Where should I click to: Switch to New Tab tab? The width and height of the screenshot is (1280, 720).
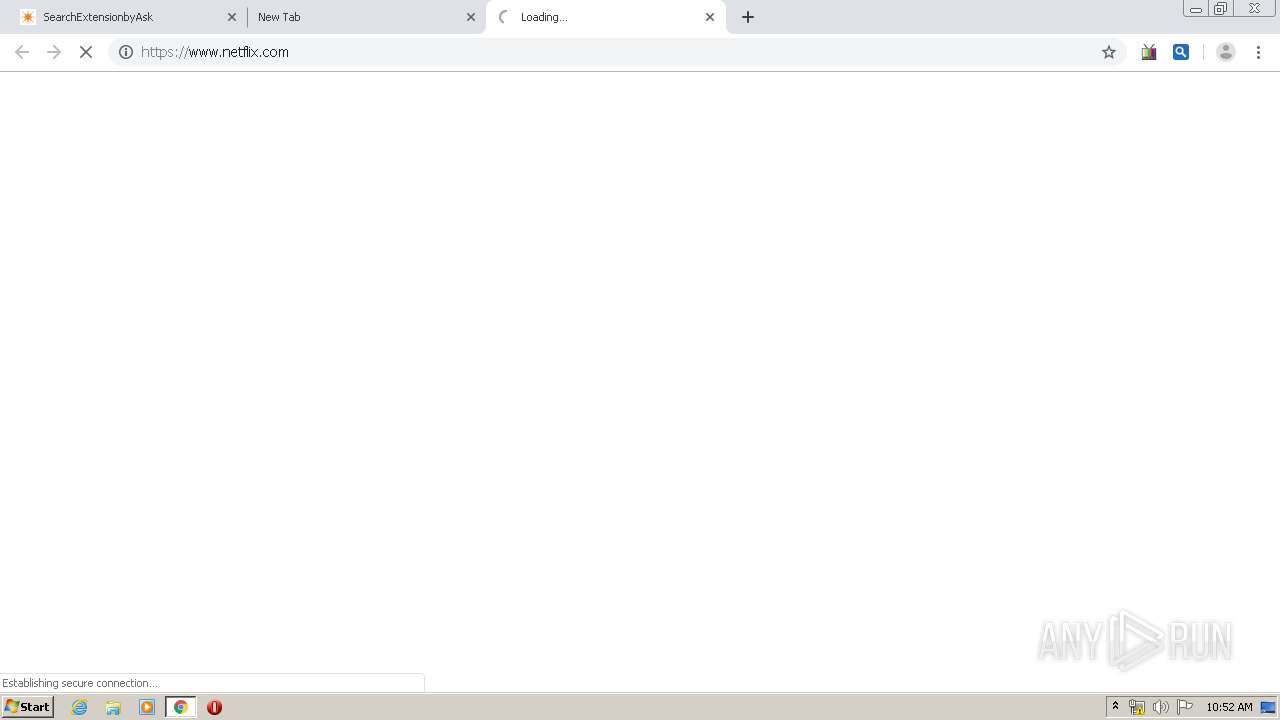point(366,17)
